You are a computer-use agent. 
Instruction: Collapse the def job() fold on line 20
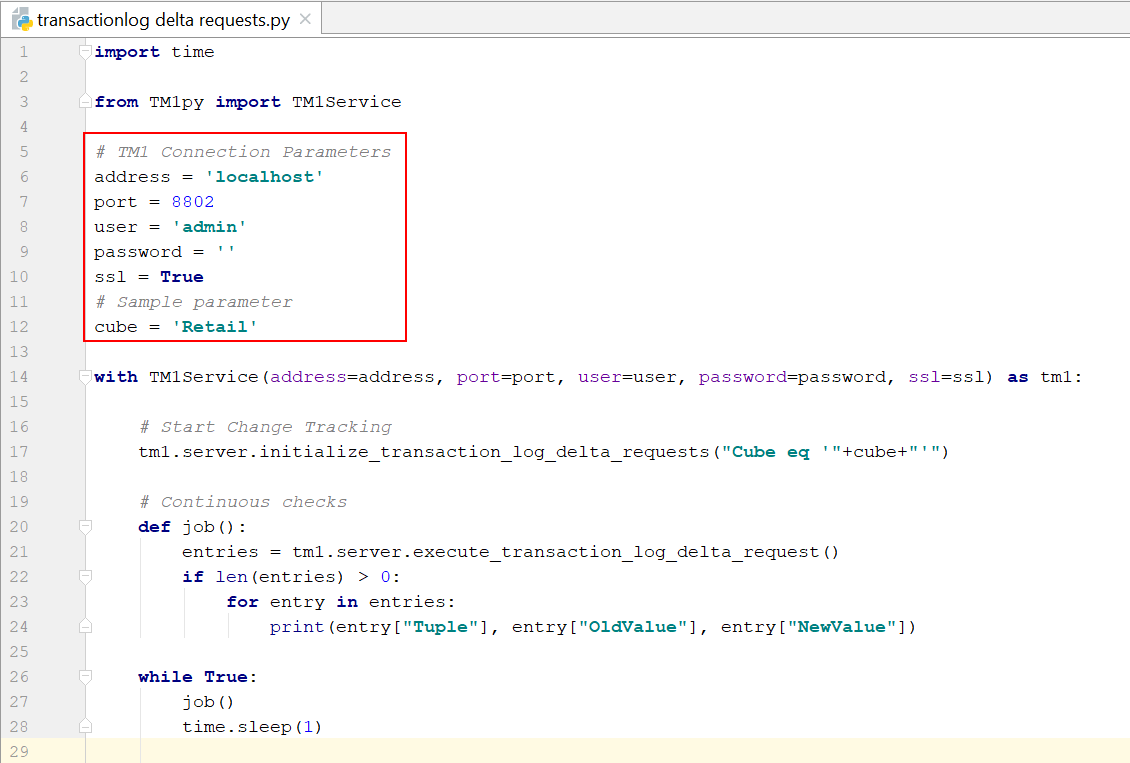tap(85, 527)
